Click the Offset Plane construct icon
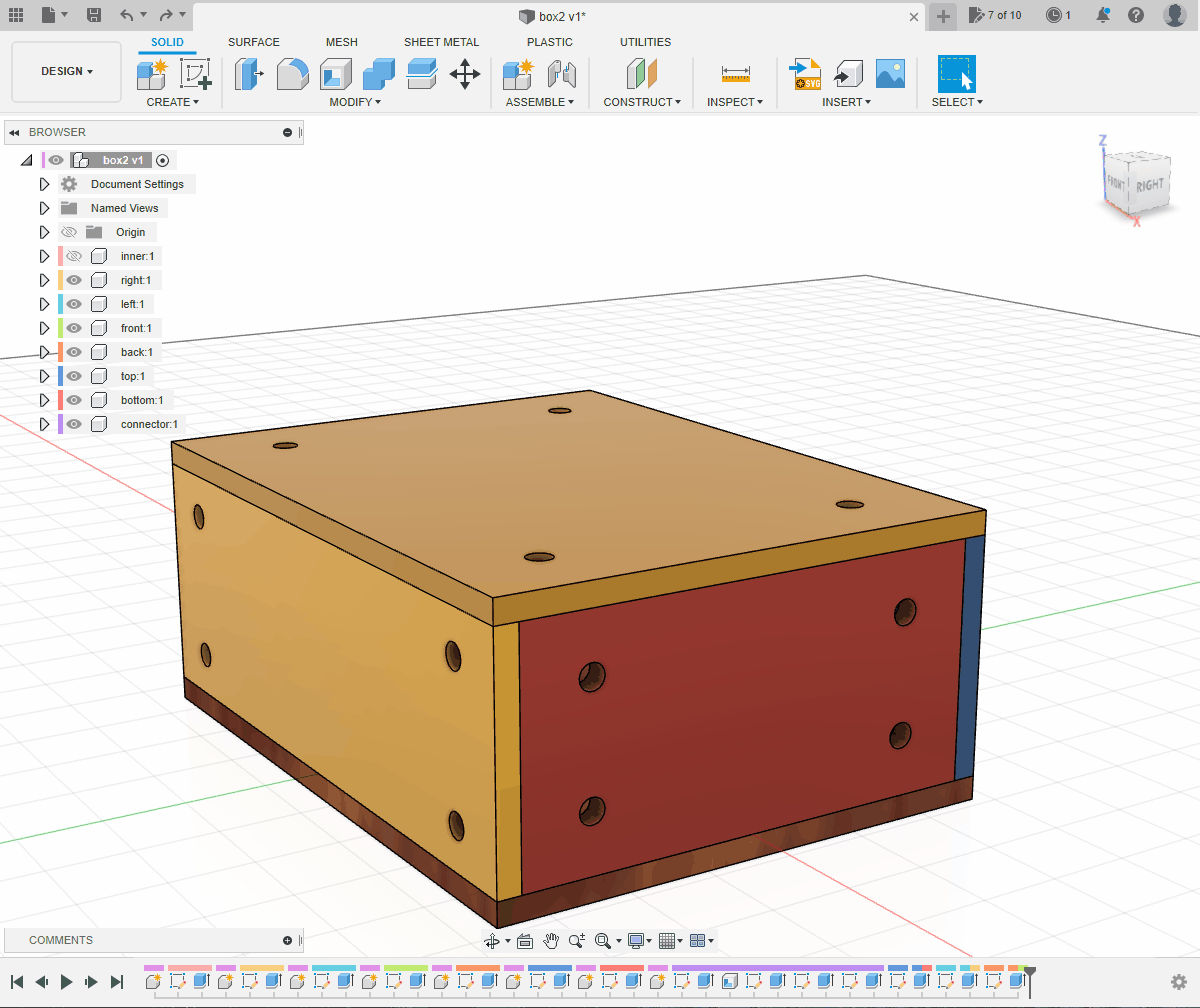 click(x=641, y=74)
